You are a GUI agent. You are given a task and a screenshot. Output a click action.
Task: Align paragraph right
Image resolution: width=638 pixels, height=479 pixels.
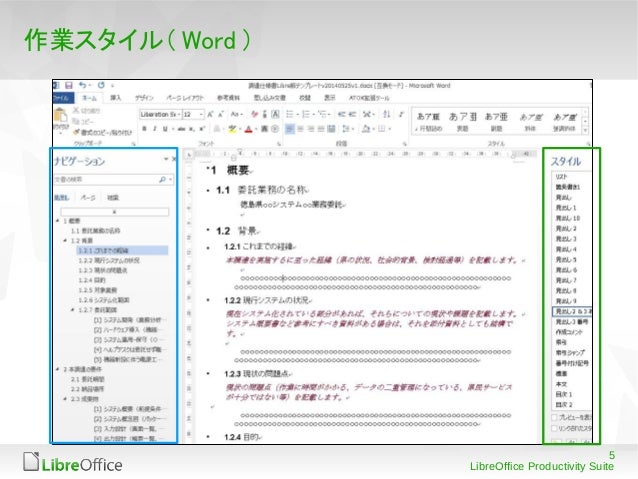[311, 129]
